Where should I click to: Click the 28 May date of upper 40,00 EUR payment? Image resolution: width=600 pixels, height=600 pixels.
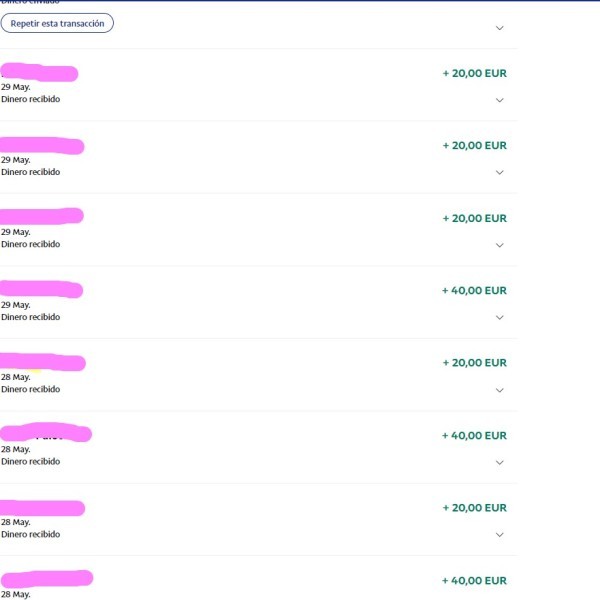(x=16, y=449)
